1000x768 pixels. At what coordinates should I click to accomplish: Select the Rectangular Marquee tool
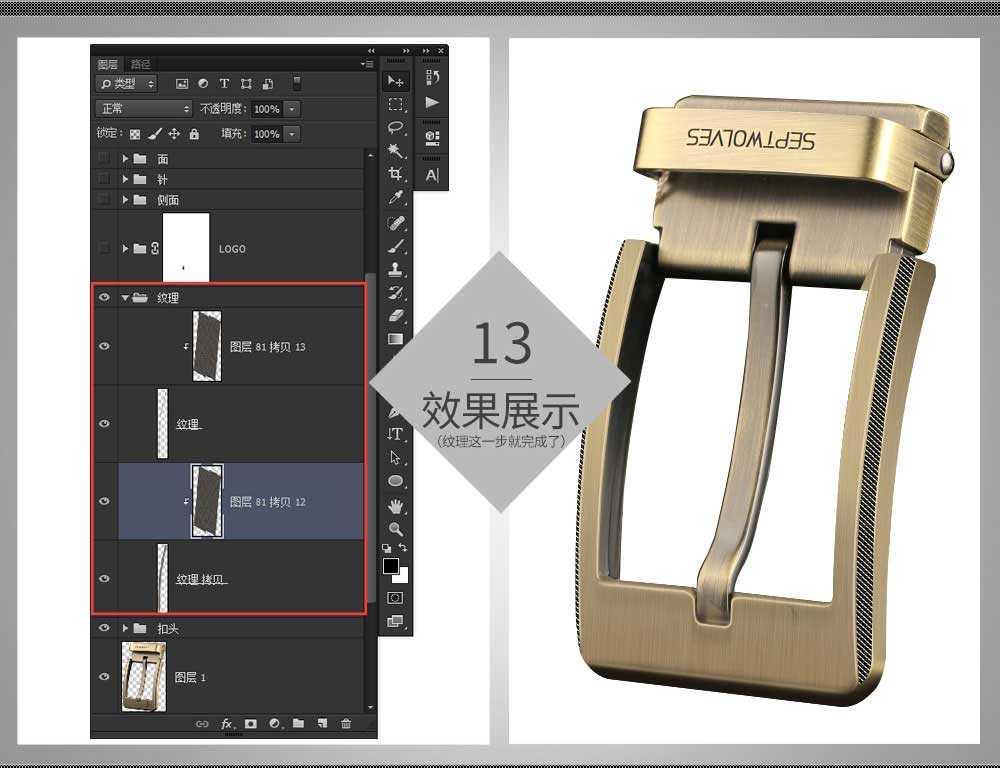[395, 104]
